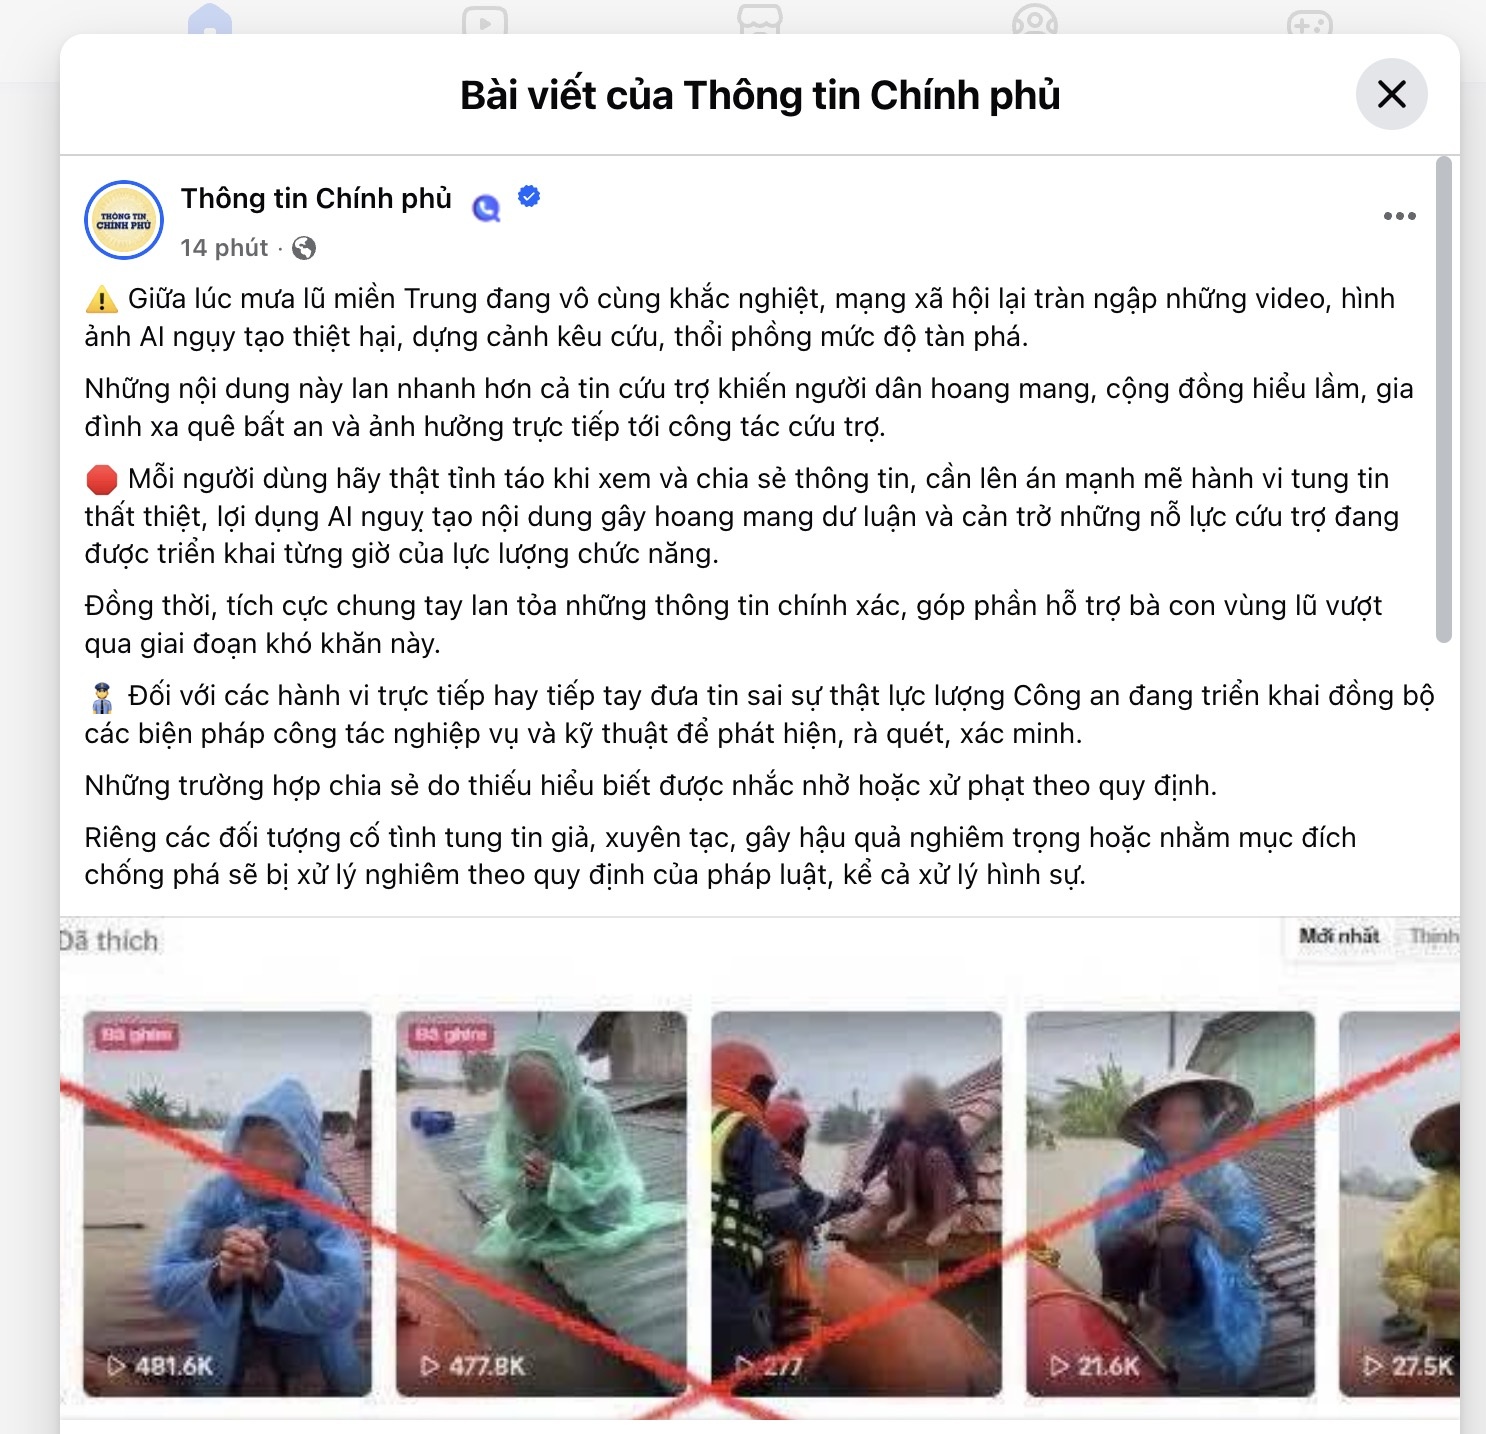1486x1434 pixels.
Task: Open the three-dot post options menu
Action: click(1399, 216)
